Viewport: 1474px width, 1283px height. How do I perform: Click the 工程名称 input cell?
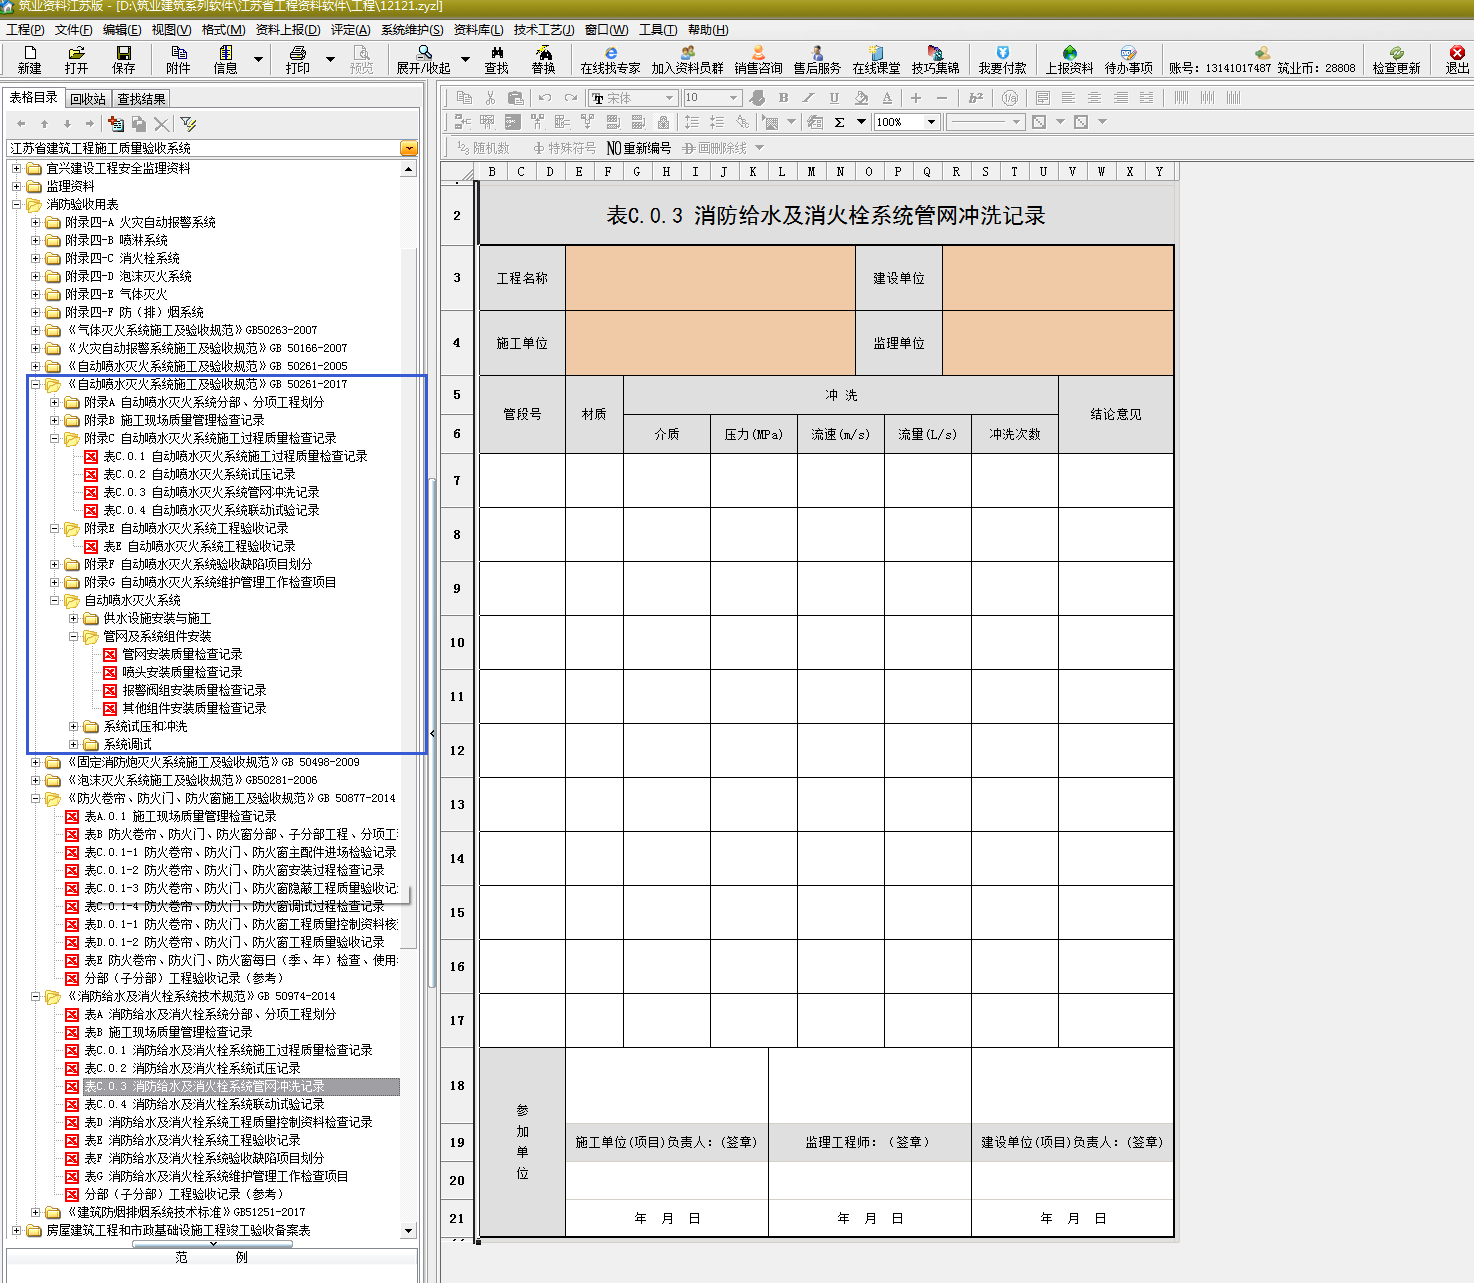click(x=710, y=278)
